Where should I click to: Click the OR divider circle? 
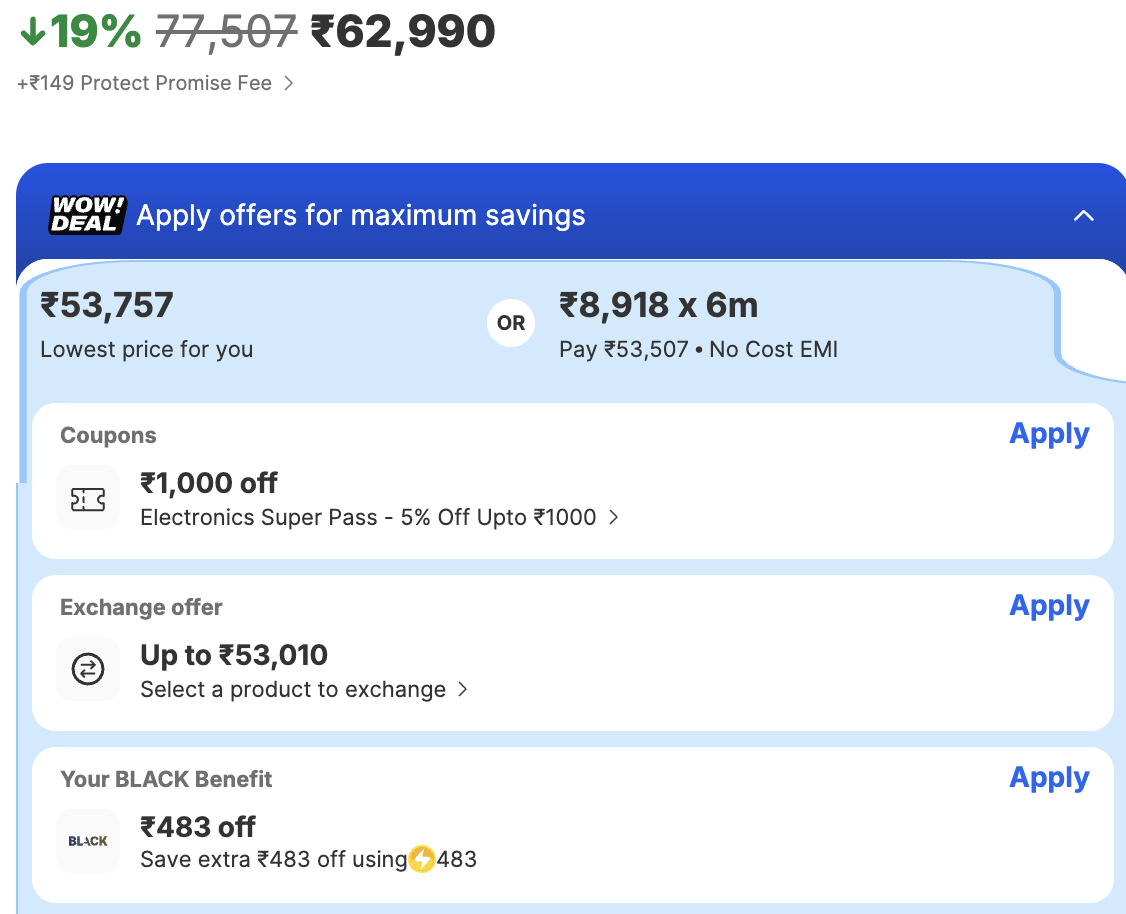[x=511, y=323]
